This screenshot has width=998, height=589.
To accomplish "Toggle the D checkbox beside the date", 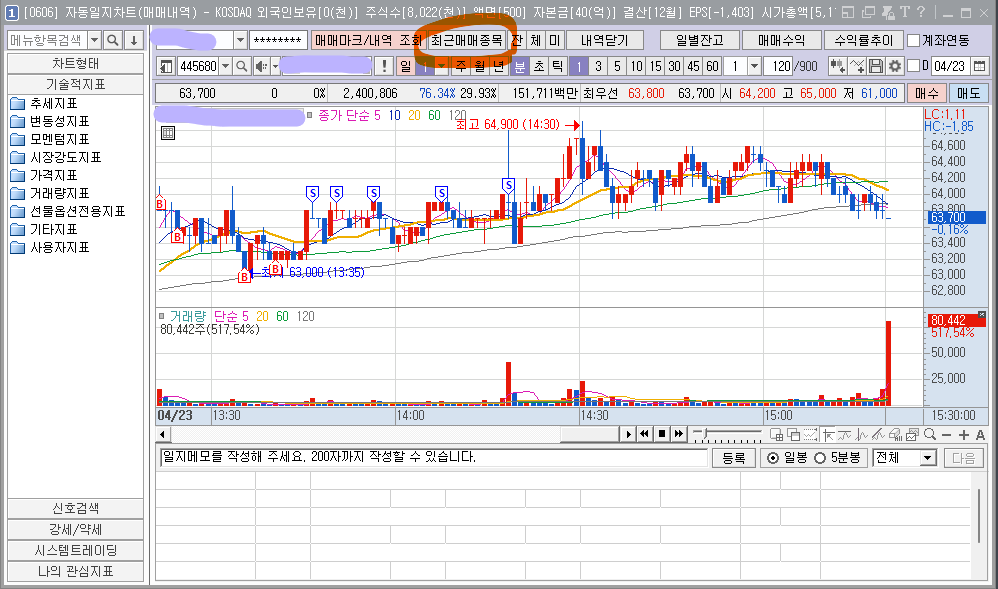I will point(914,66).
